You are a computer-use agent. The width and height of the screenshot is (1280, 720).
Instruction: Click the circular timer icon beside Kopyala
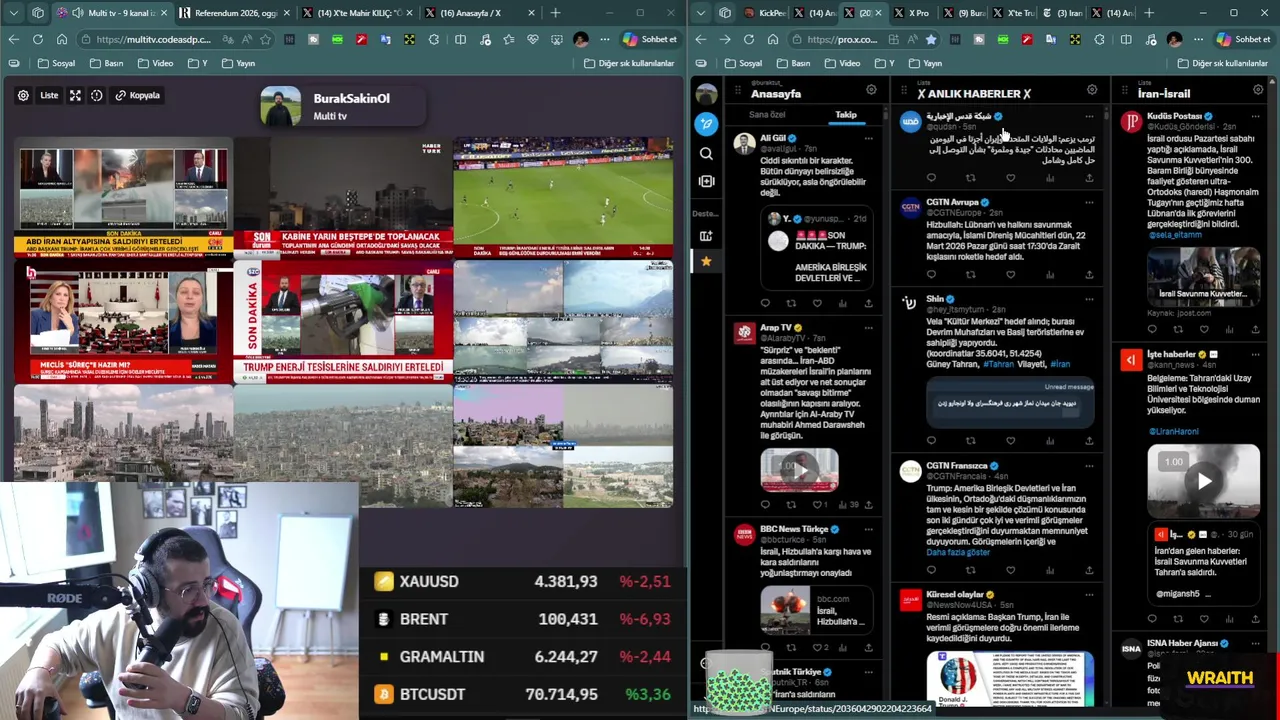(x=97, y=95)
